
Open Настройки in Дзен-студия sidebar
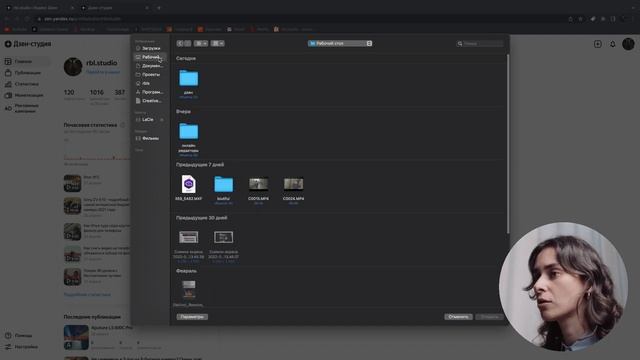coord(22,347)
